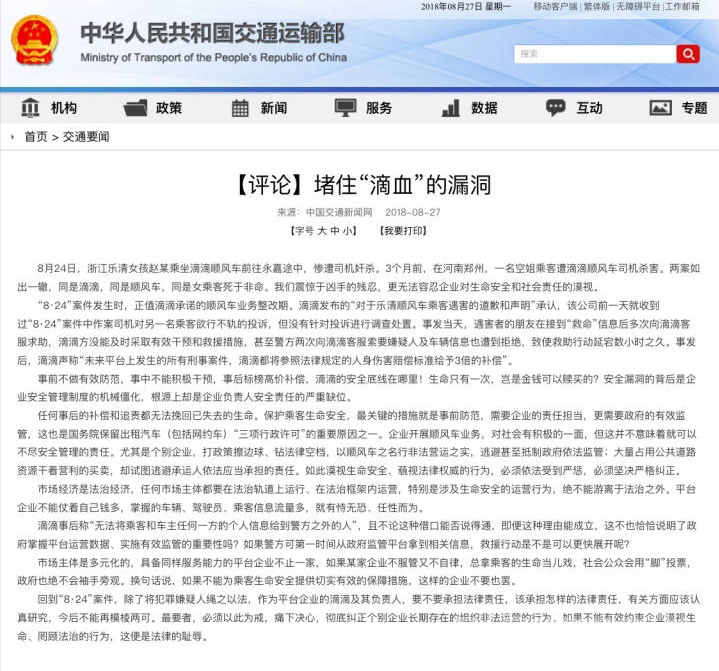This screenshot has width=719, height=671.
Task: Click the paragraph starting 市场主体是多元化的
Action: tap(355, 572)
